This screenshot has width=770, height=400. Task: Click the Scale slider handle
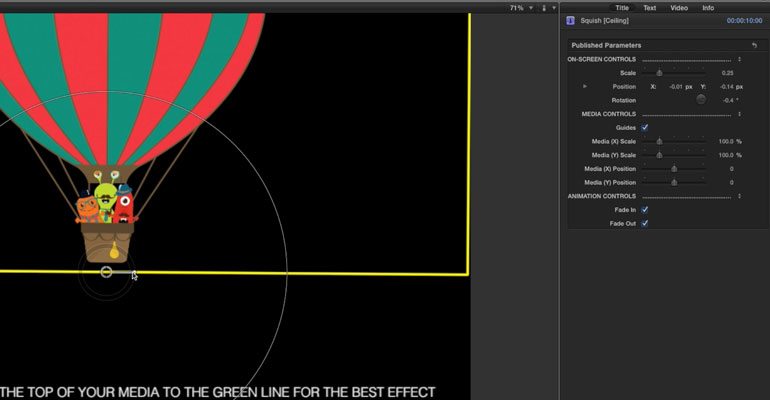(x=659, y=73)
